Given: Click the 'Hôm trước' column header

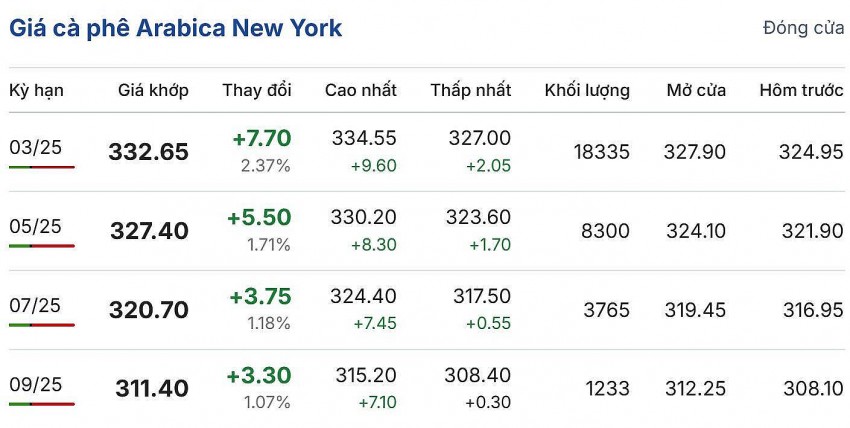Looking at the screenshot, I should tap(801, 90).
